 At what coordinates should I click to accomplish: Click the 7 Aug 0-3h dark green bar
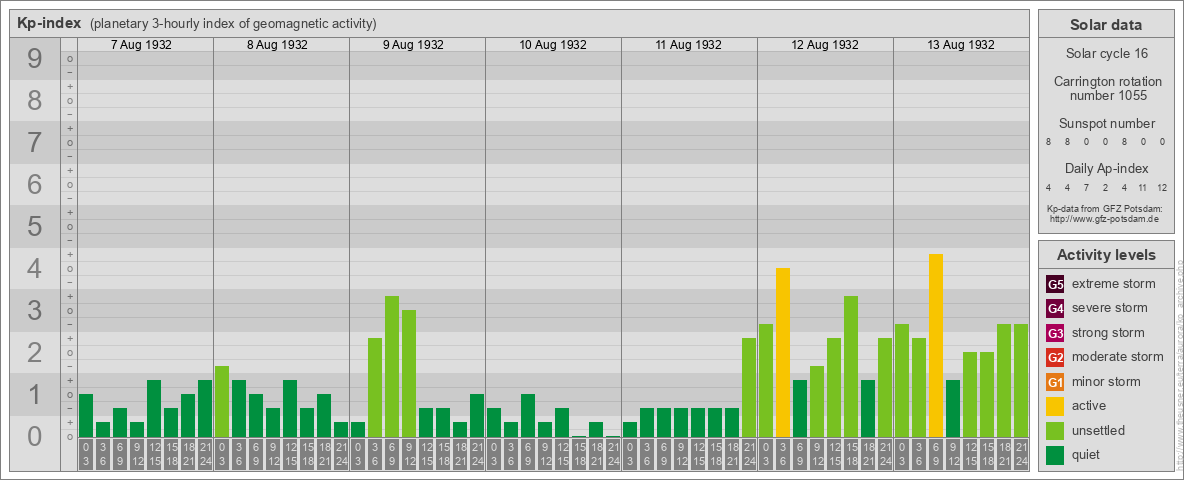(x=86, y=416)
